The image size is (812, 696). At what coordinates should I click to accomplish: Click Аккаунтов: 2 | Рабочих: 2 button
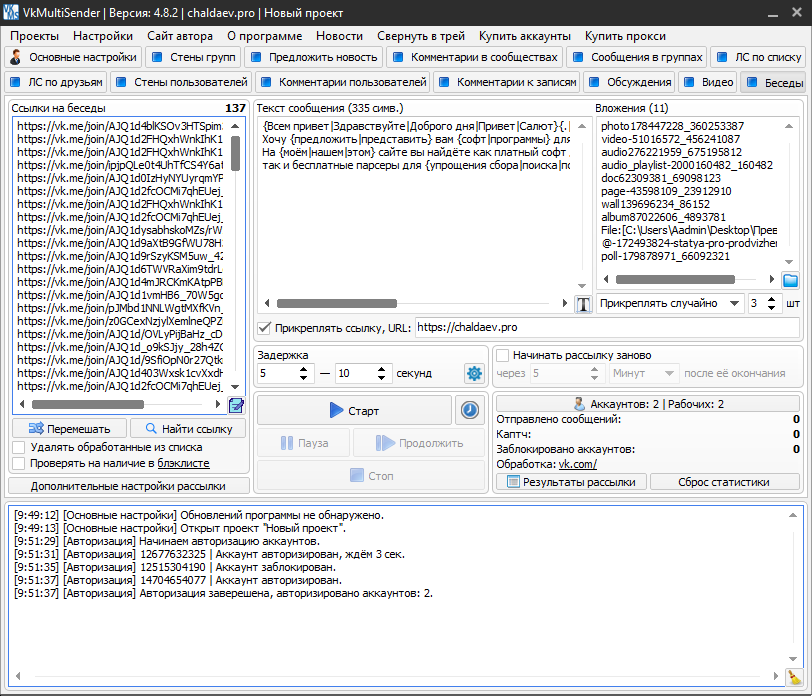click(x=648, y=404)
